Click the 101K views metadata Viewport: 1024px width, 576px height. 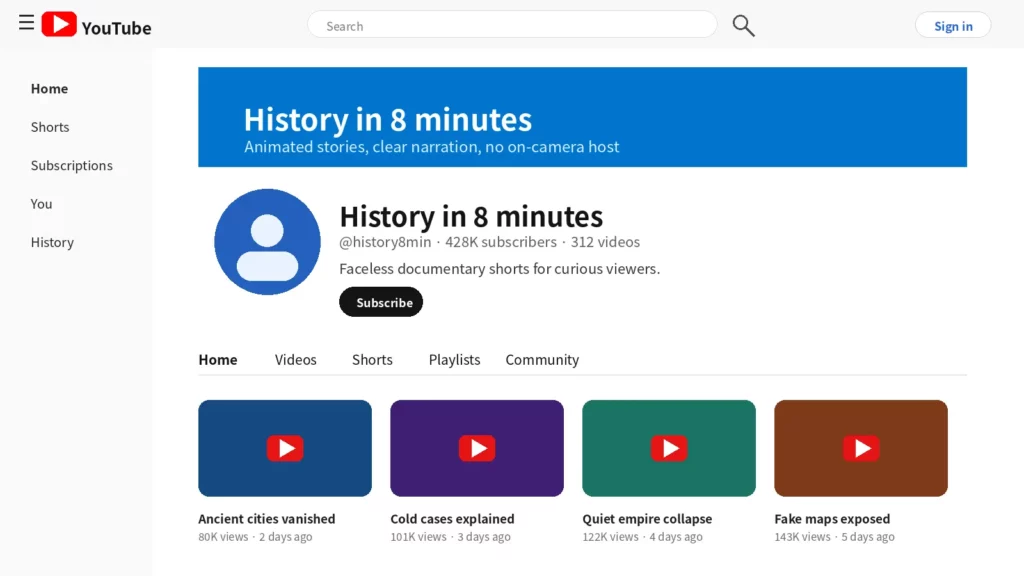[x=419, y=537]
